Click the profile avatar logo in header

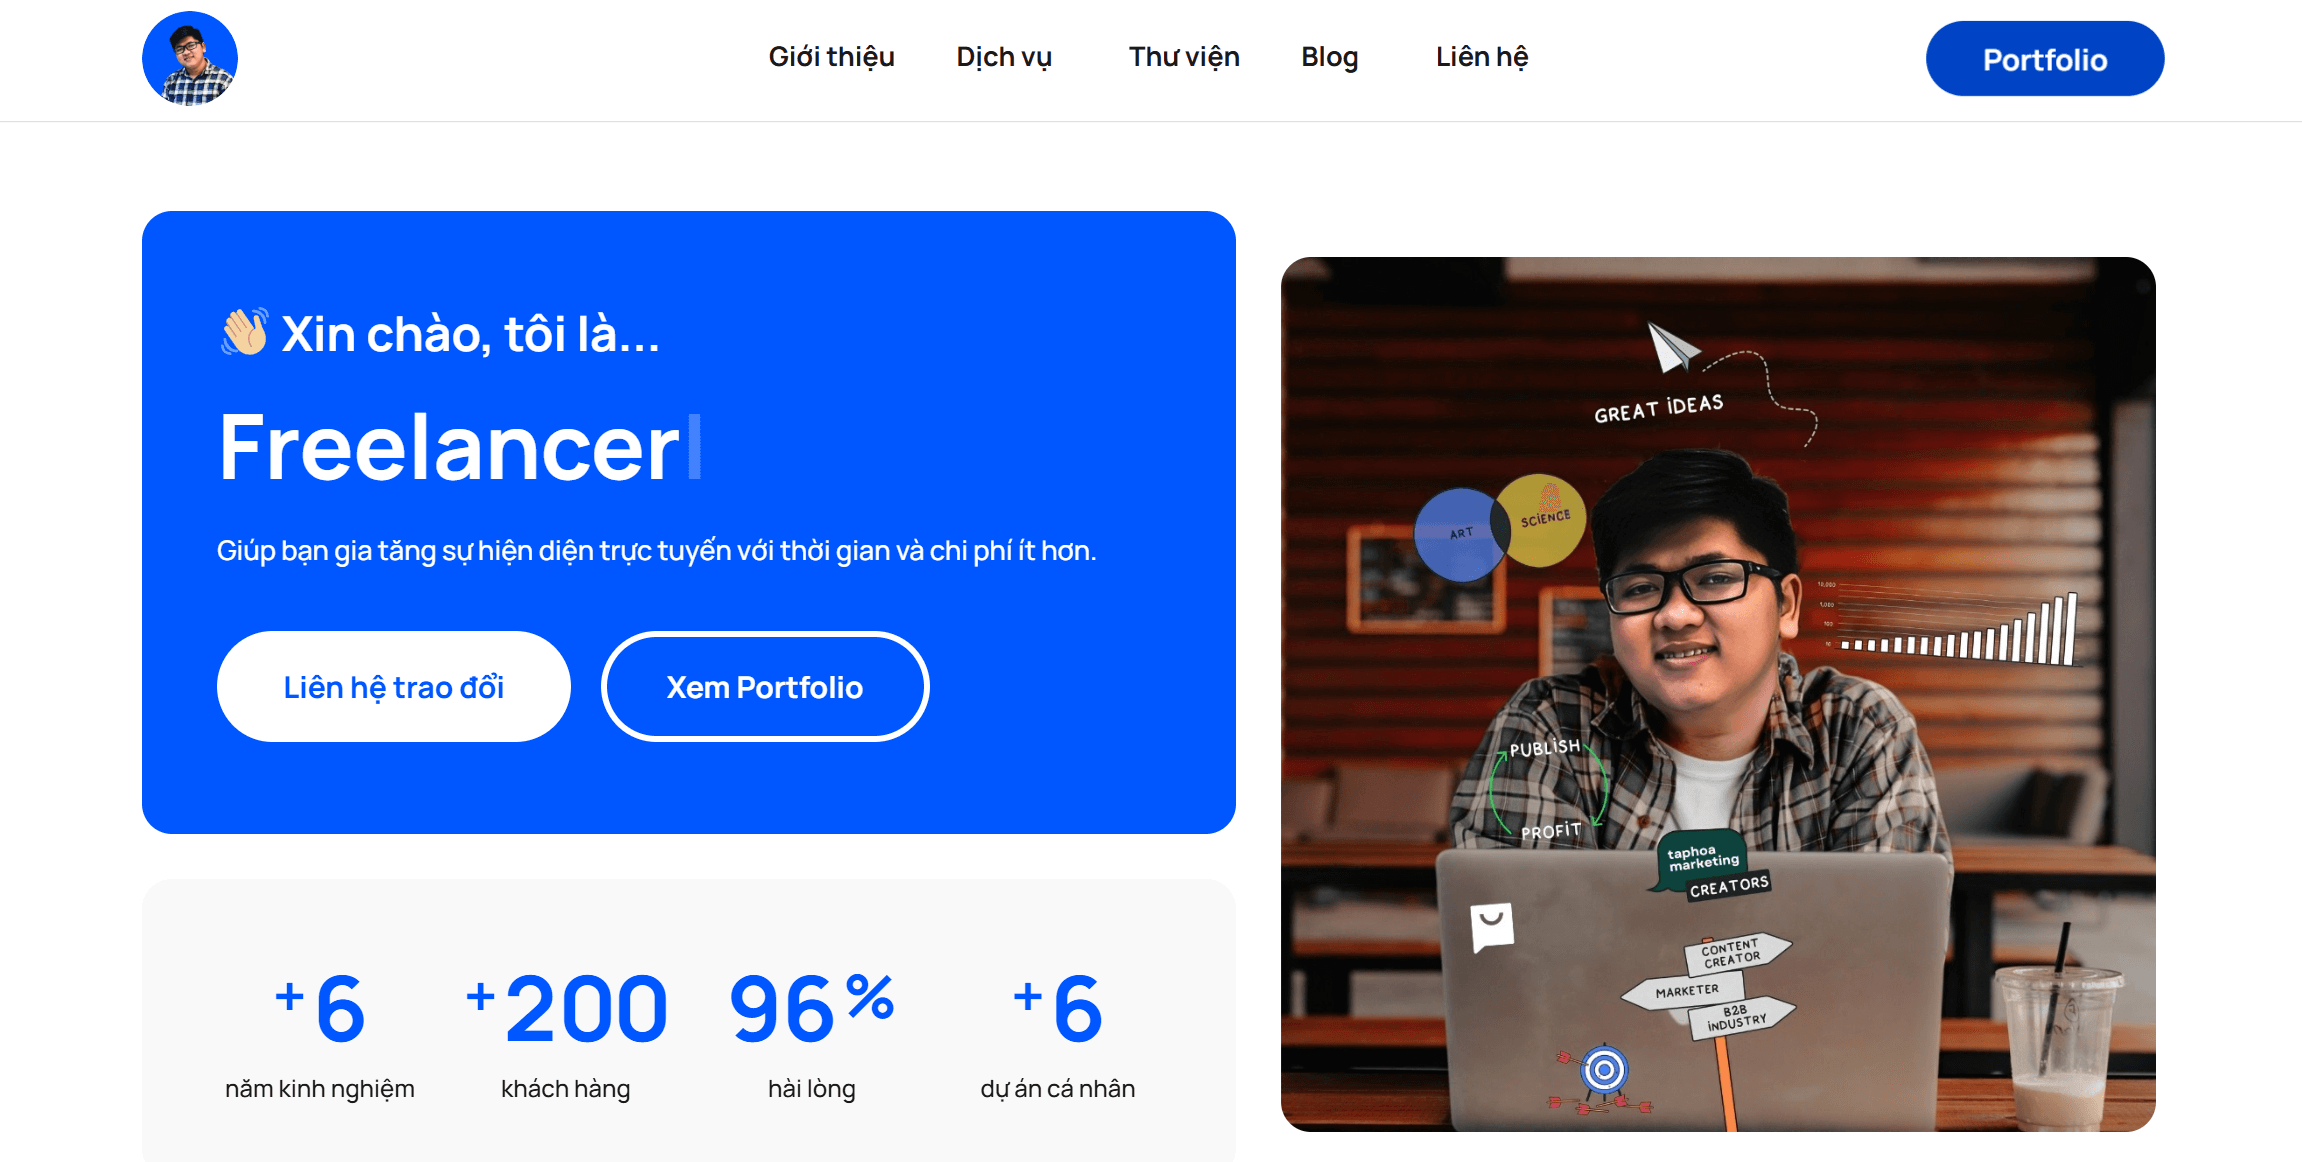(190, 58)
